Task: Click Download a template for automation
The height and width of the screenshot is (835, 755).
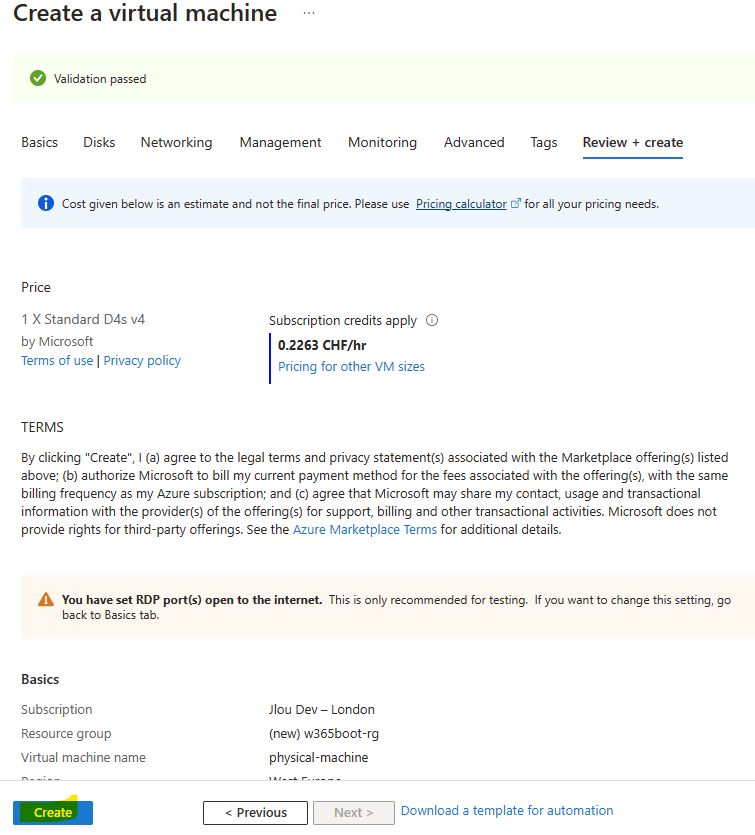Action: 507,811
